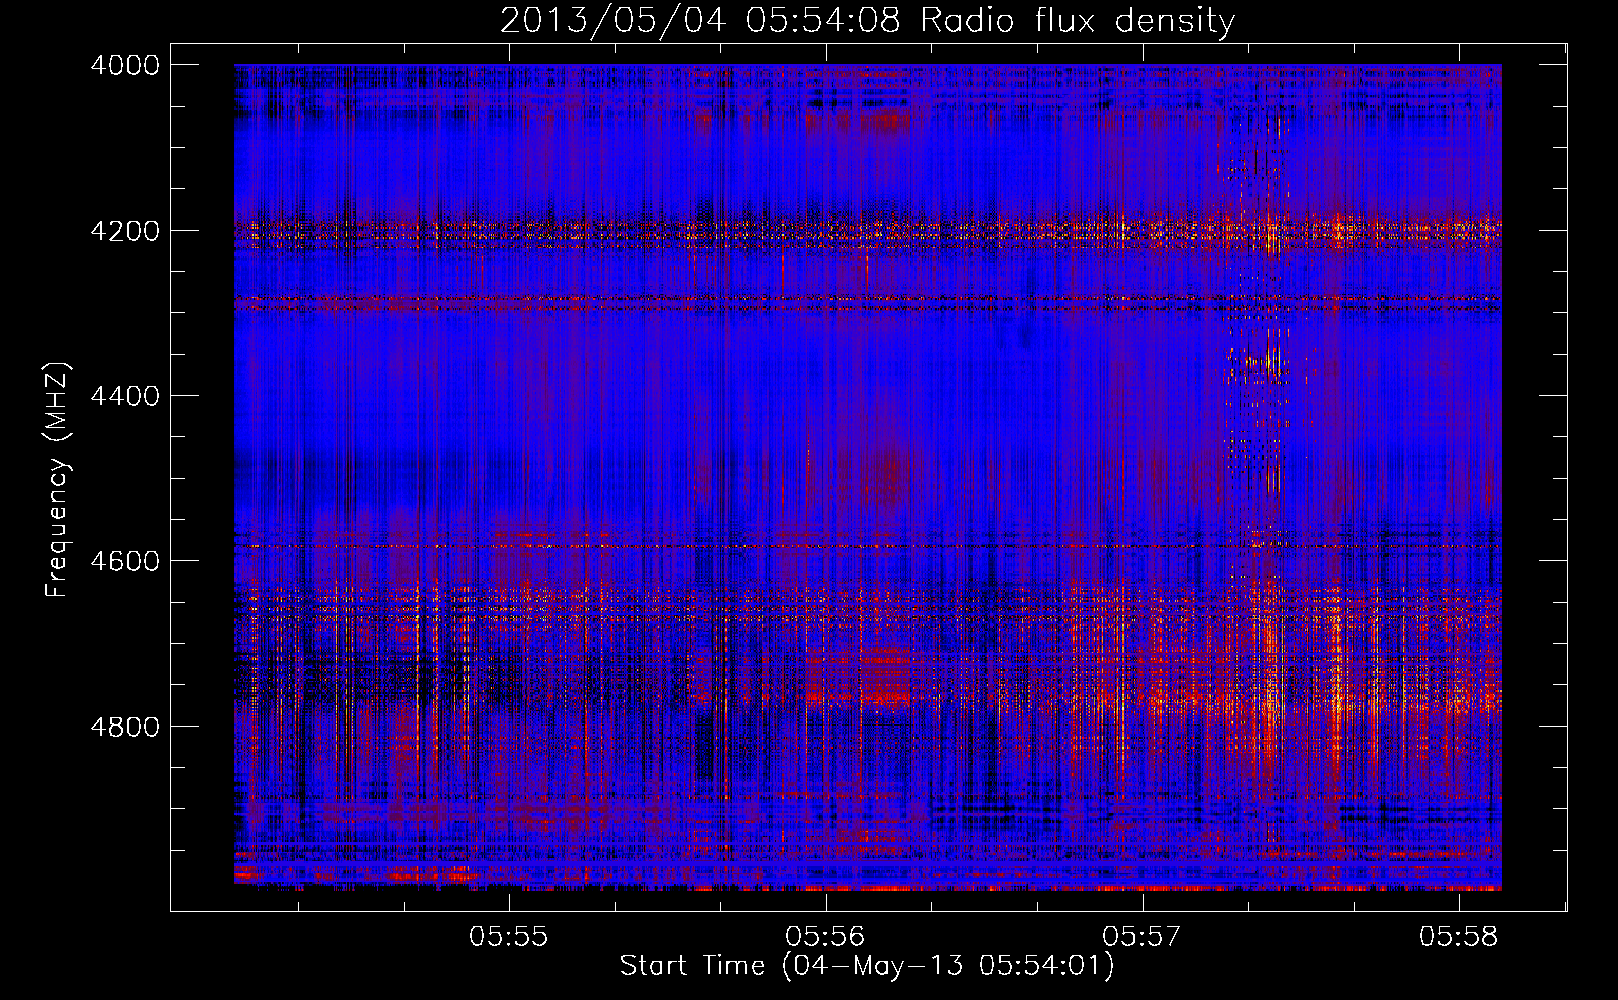
Task: Click the 4200 frequency axis label
Action: pos(125,230)
